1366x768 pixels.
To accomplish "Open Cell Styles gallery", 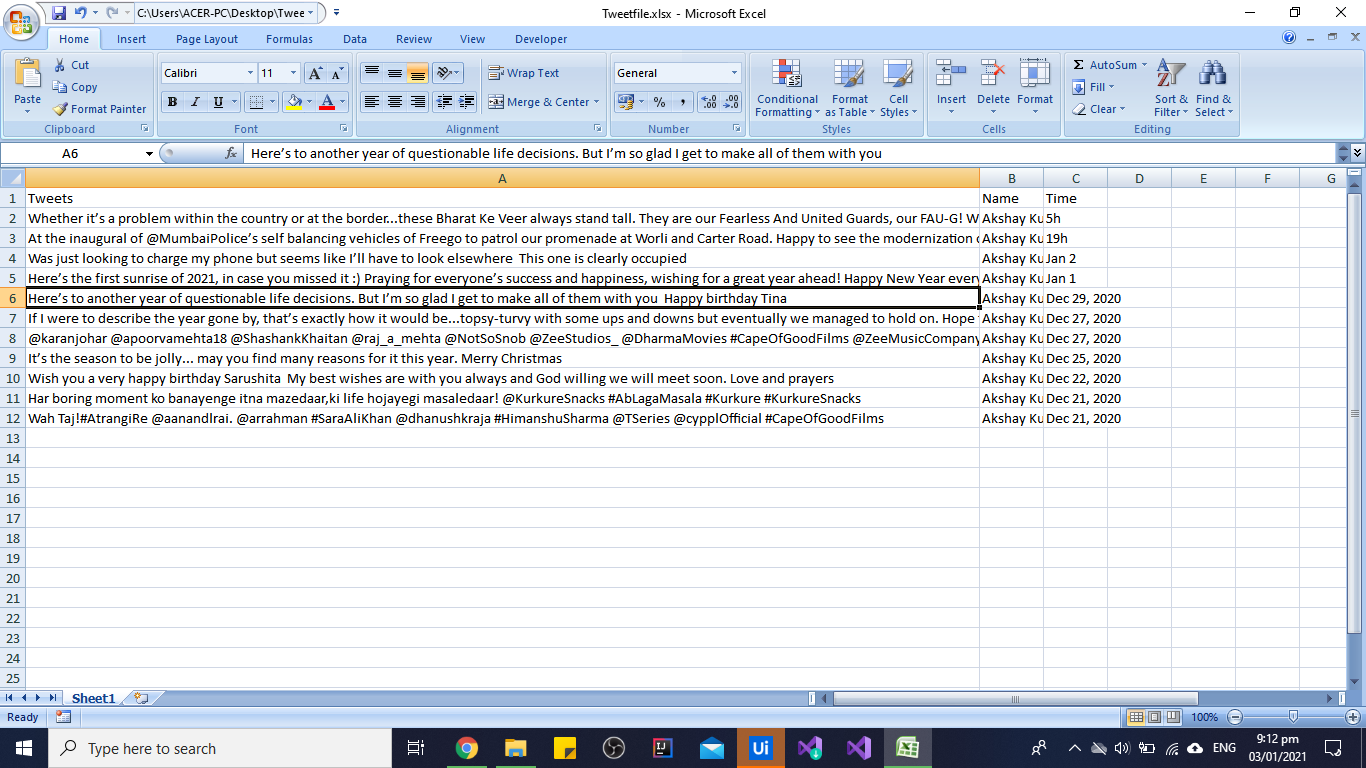I will (x=898, y=88).
